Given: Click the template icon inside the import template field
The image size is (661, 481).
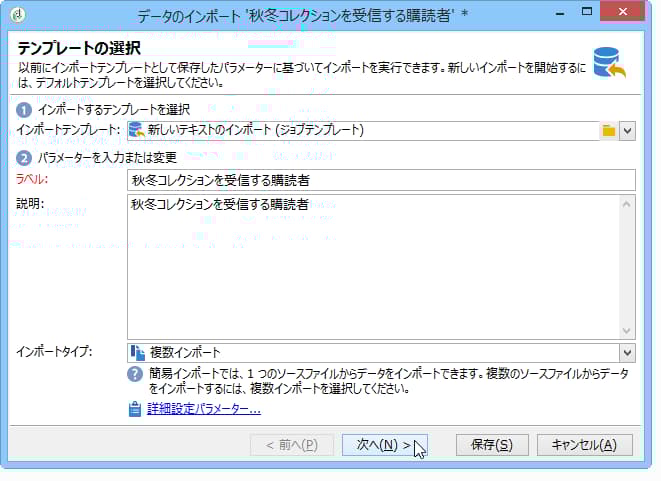Looking at the screenshot, I should coord(137,130).
